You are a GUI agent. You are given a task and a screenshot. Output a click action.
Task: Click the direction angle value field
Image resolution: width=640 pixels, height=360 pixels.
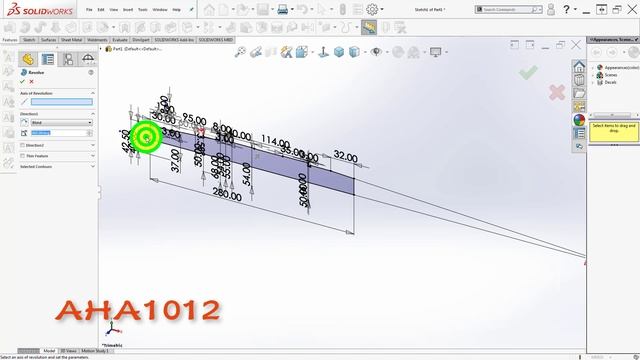click(58, 133)
